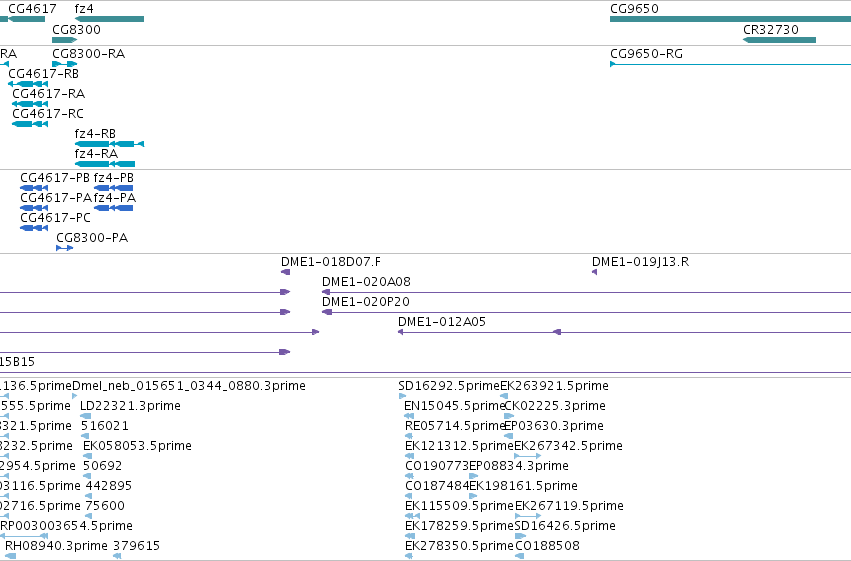Select the EP08834.3prime EST
Image resolution: width=851 pixels, height=561 pixels.
pyautogui.click(x=473, y=476)
